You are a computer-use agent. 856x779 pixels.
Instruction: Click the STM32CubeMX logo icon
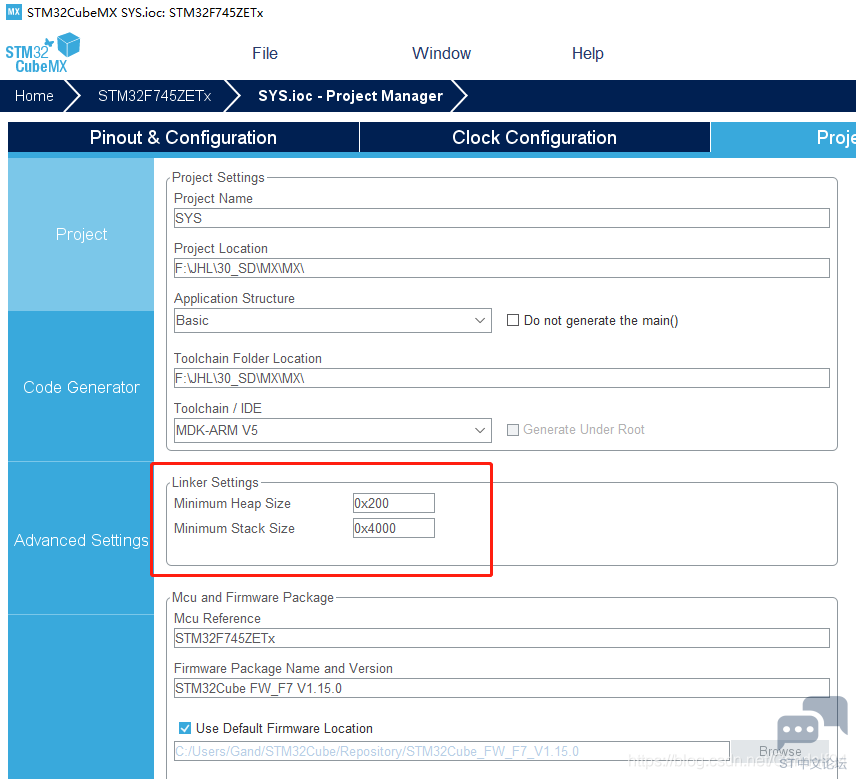tap(43, 53)
